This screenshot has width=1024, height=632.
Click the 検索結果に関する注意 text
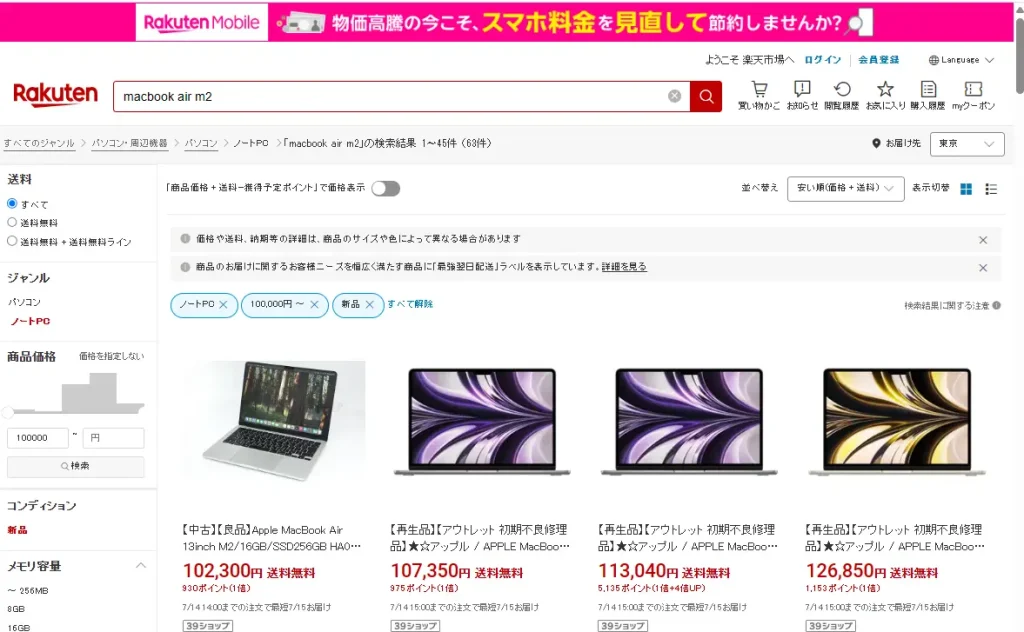947,306
